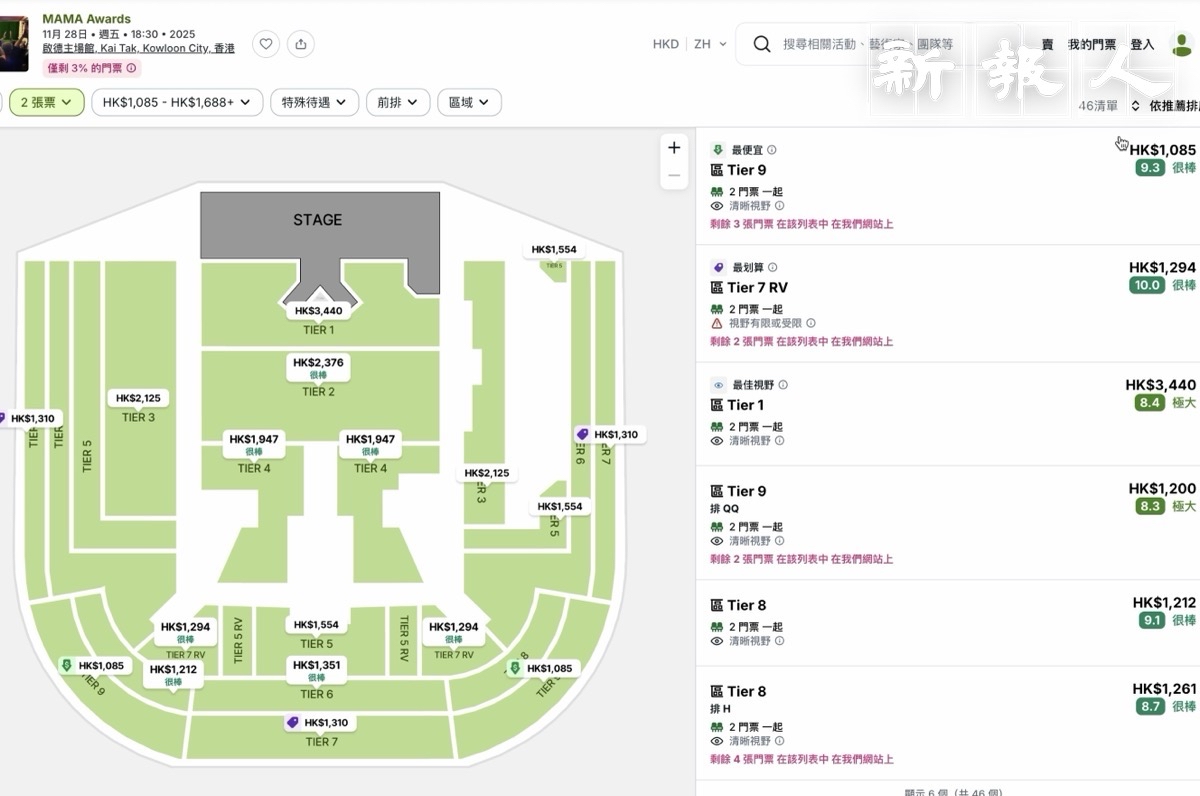Click info icon beside 最划算 label
Screen dimensions: 1200x796
pyautogui.click(x=772, y=268)
